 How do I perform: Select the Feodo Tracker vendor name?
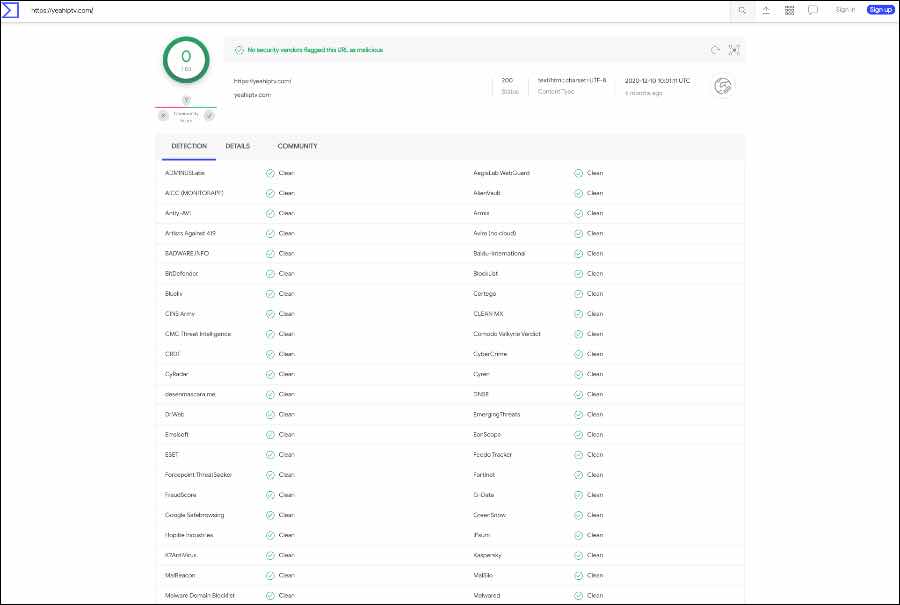point(492,455)
